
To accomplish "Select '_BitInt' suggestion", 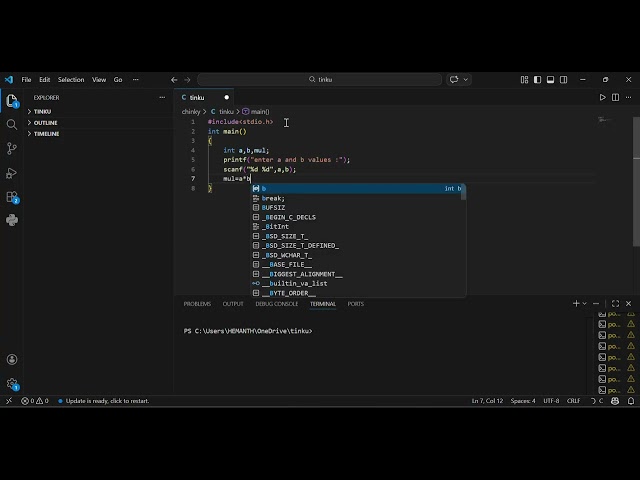I will click(x=356, y=227).
